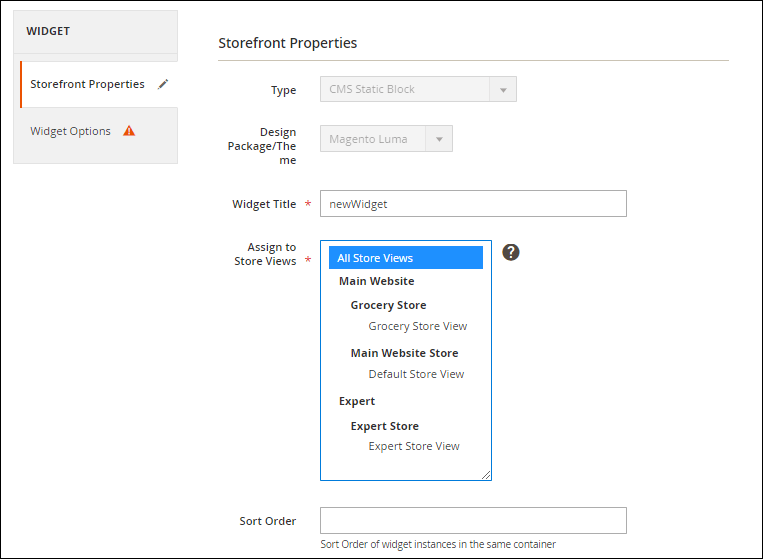Open the Design Theme dropdown Magento Luma
The width and height of the screenshot is (764, 560).
pos(386,139)
